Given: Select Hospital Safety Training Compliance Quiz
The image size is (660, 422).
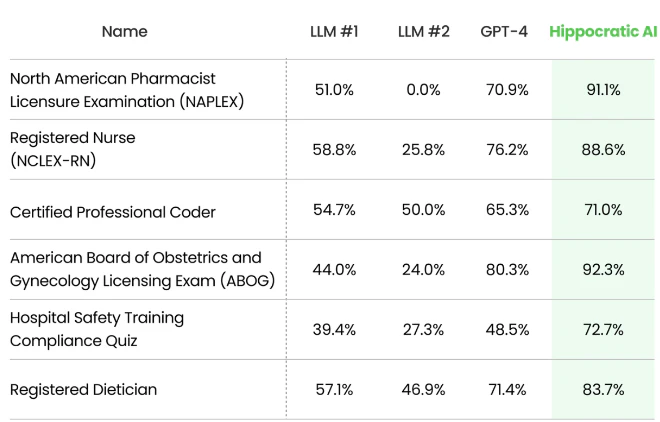Looking at the screenshot, I should pos(97,329).
